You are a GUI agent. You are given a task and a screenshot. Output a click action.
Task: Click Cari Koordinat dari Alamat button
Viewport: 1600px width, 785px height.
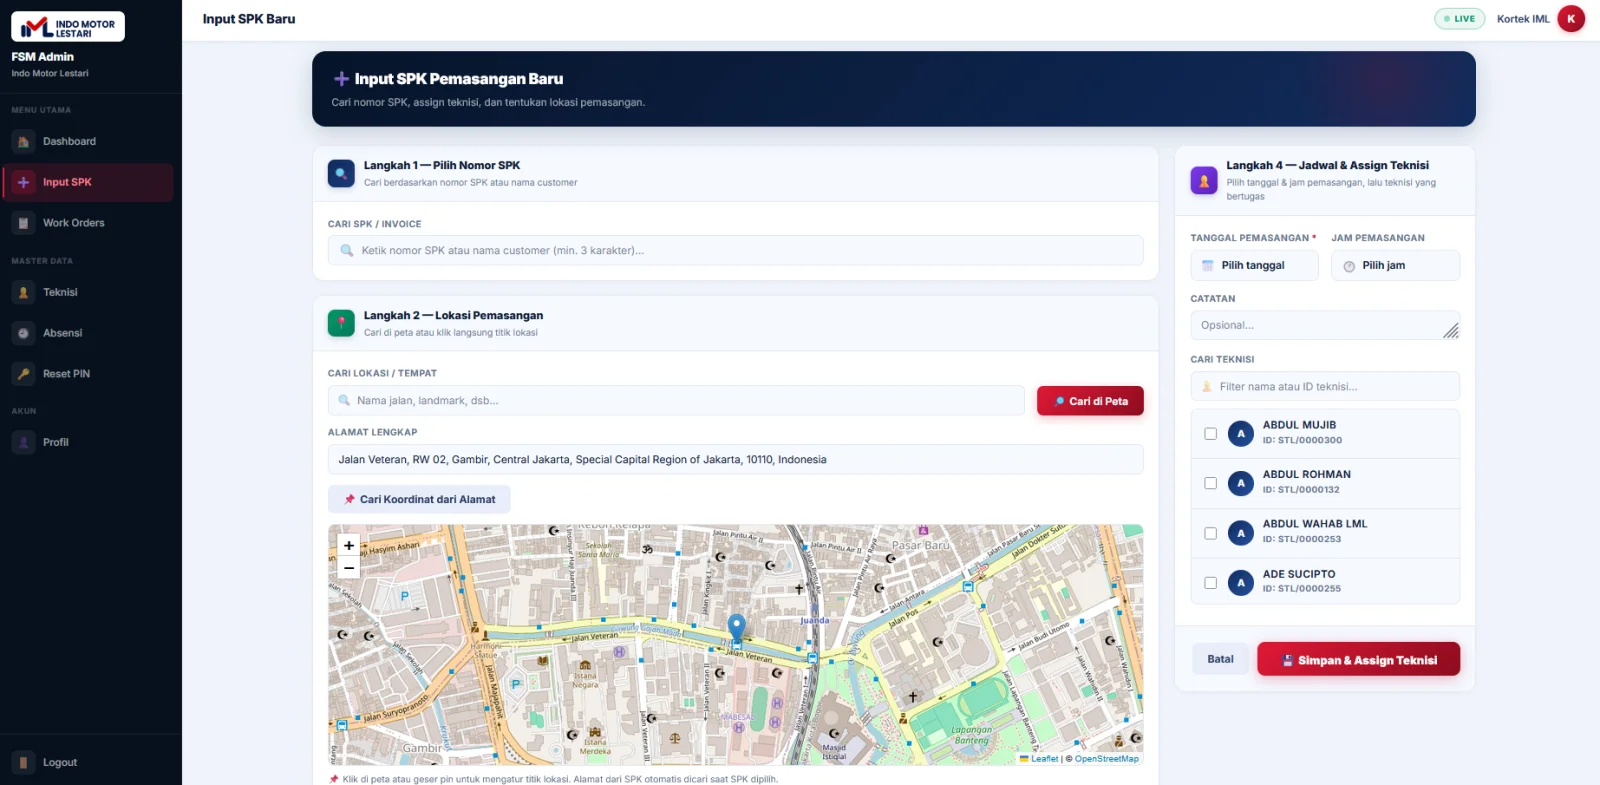click(x=419, y=500)
